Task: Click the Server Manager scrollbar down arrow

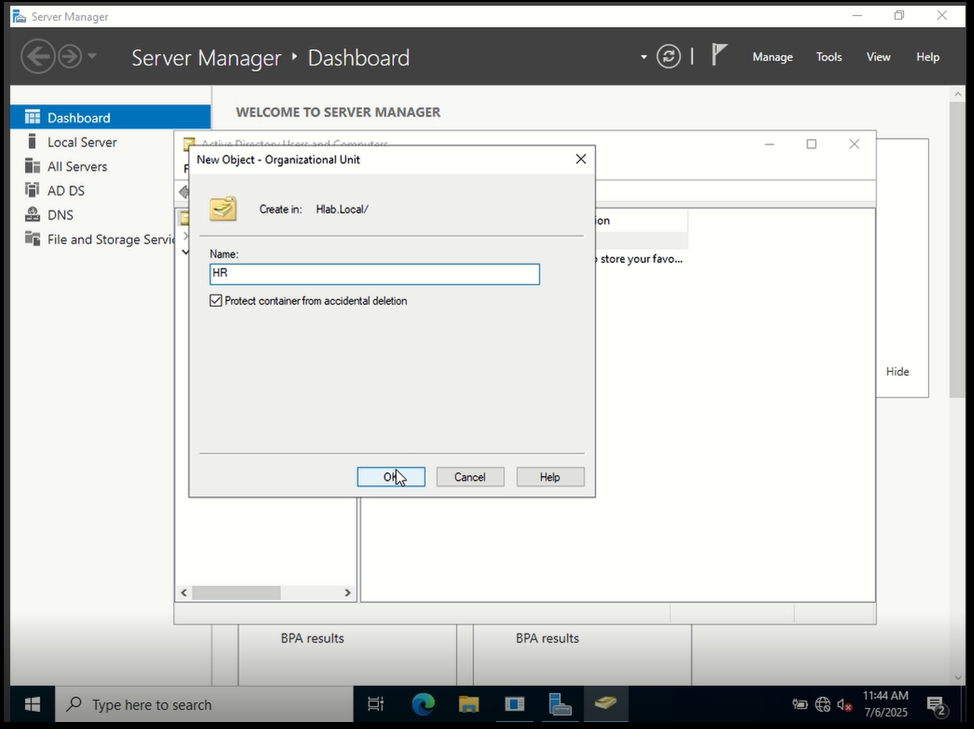Action: 957,678
